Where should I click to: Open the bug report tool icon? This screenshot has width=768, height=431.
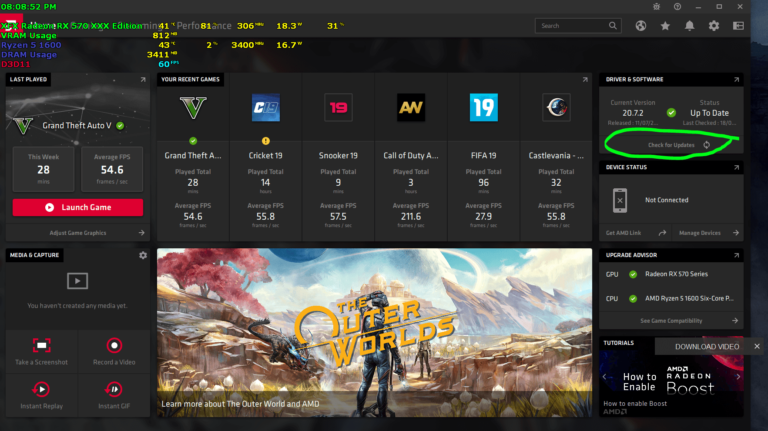pyautogui.click(x=656, y=6)
